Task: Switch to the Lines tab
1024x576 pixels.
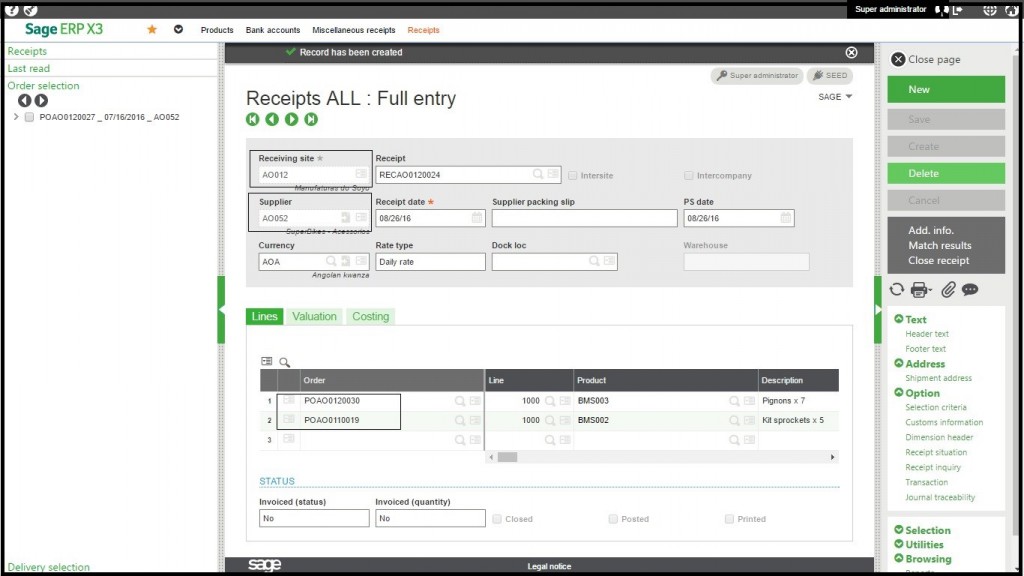Action: pos(264,316)
